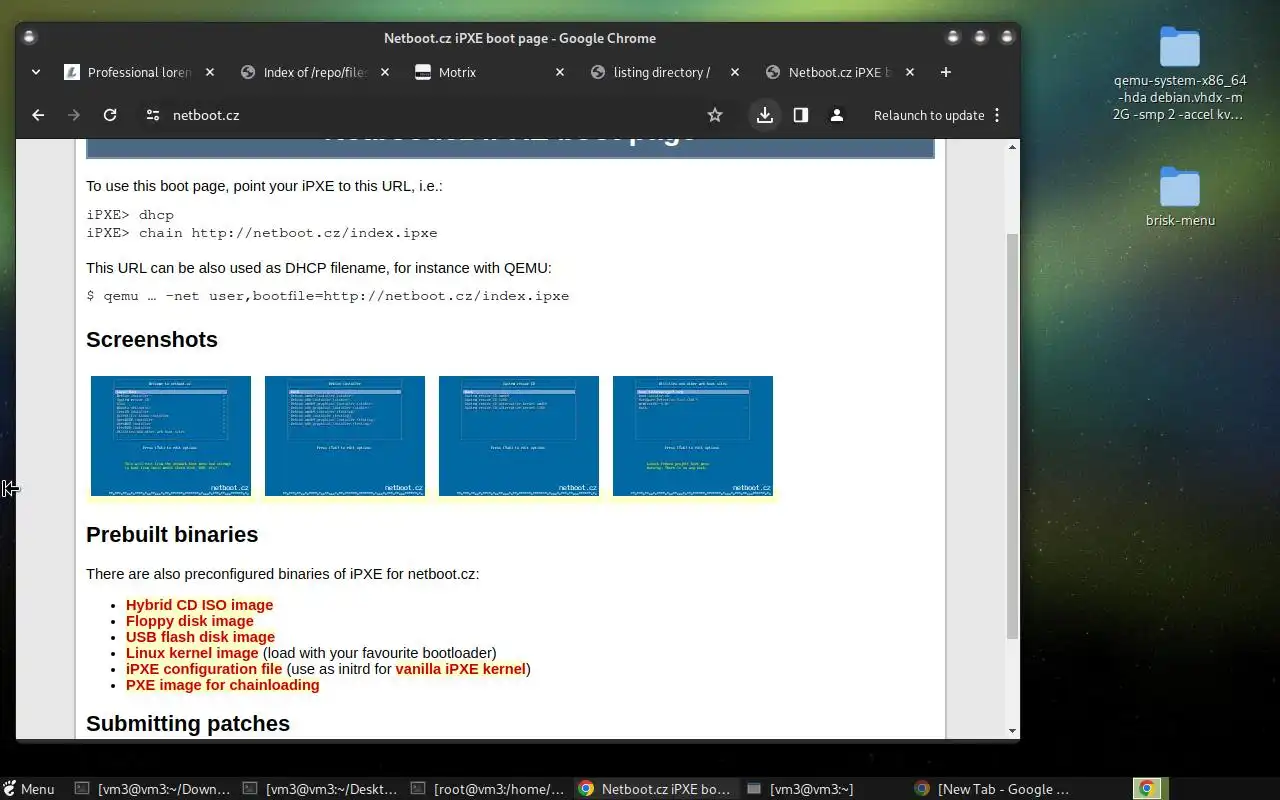This screenshot has width=1280, height=800.
Task: Open the Menu button on taskbar
Action: tap(29, 789)
